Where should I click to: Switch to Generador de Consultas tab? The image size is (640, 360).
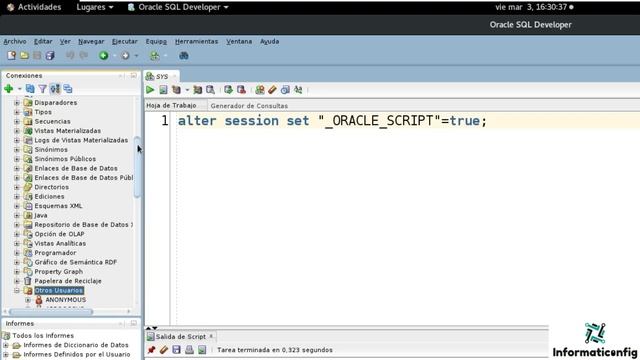coord(249,106)
